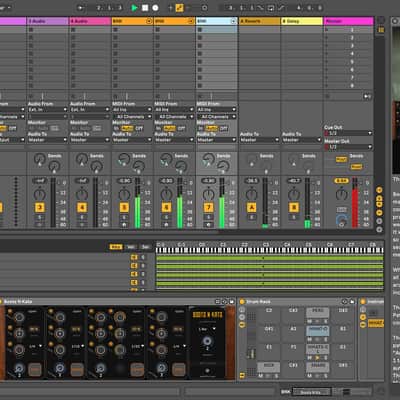Select the Vel zone editor tab

[x=131, y=247]
